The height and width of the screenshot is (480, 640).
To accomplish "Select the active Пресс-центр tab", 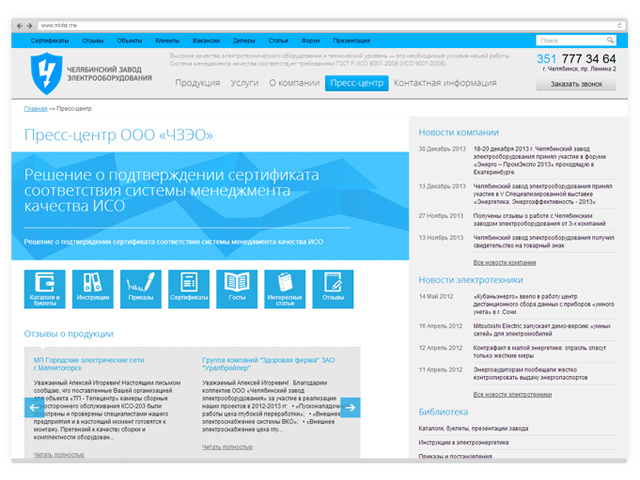I will coord(357,83).
